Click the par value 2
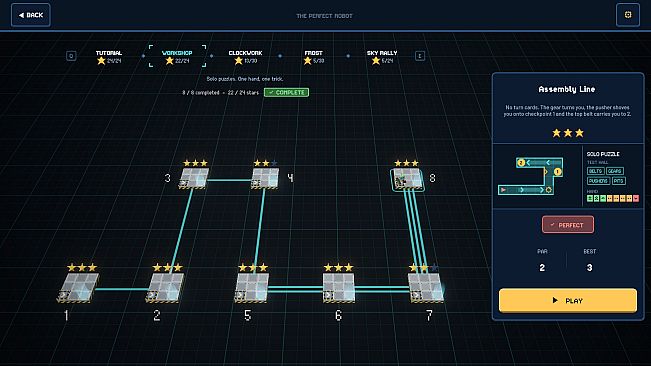651x366 pixels. pyautogui.click(x=542, y=268)
